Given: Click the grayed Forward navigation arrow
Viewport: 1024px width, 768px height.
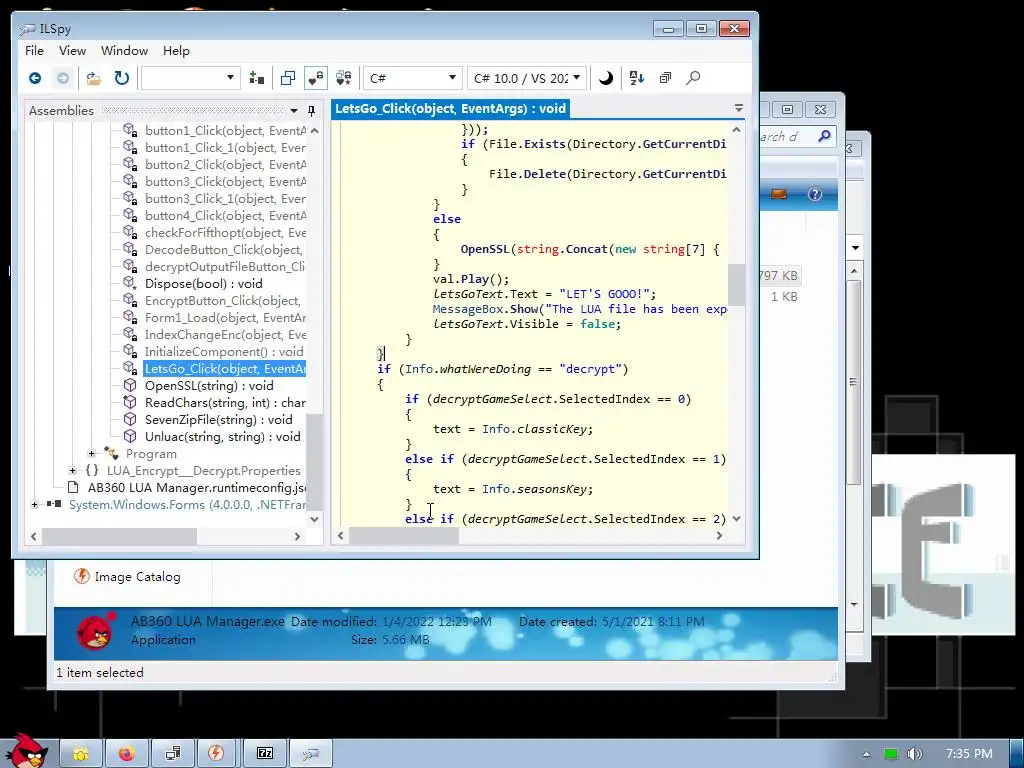Looking at the screenshot, I should click(63, 78).
